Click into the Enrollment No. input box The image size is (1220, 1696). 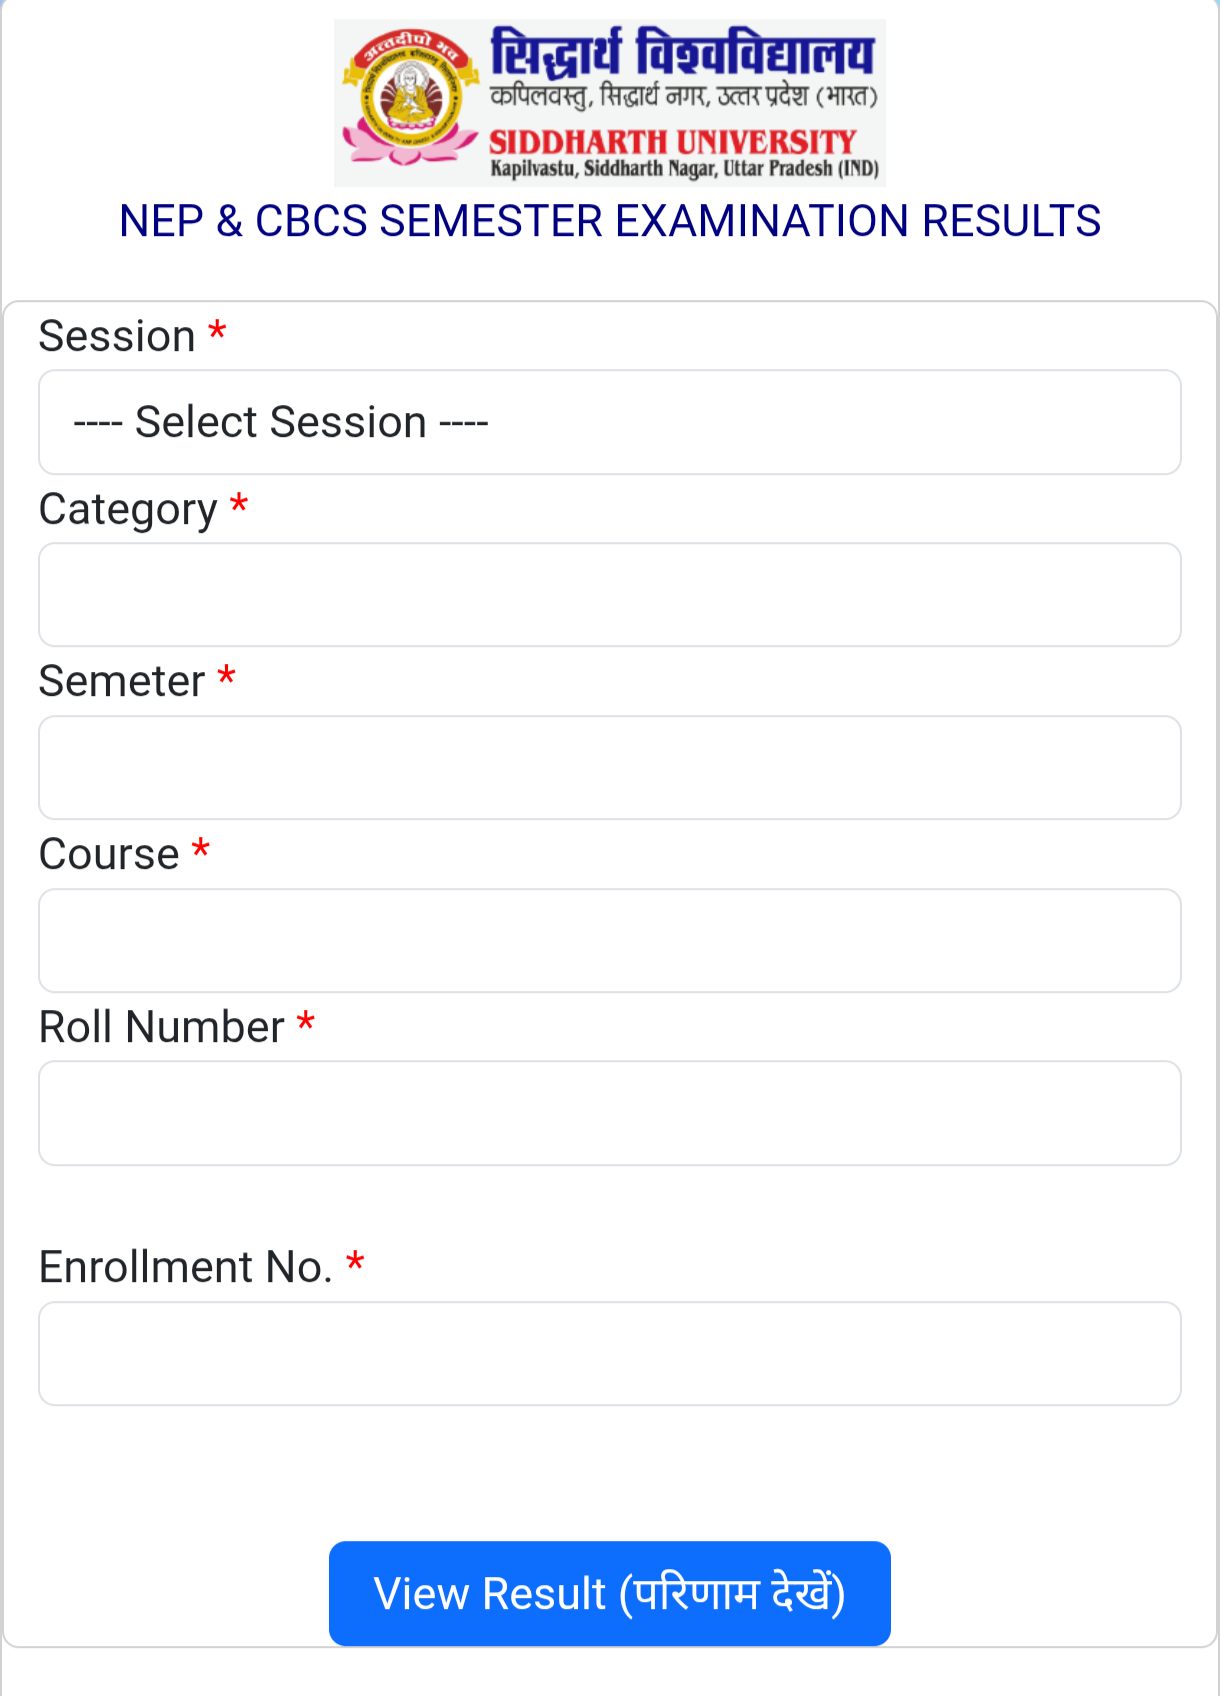[x=609, y=1354]
